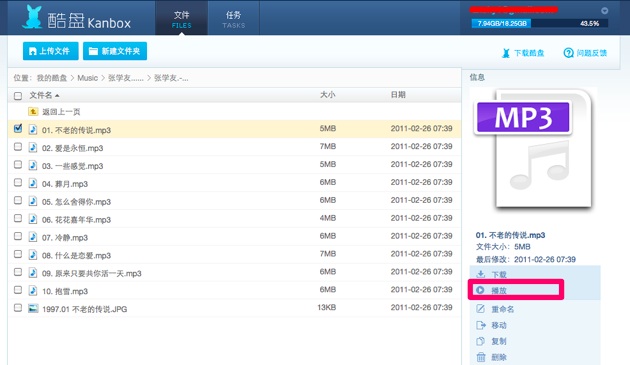The height and width of the screenshot is (365, 630).
Task: Click the music file icon for 06. 花花嘉年华.mp3
Action: pos(33,219)
